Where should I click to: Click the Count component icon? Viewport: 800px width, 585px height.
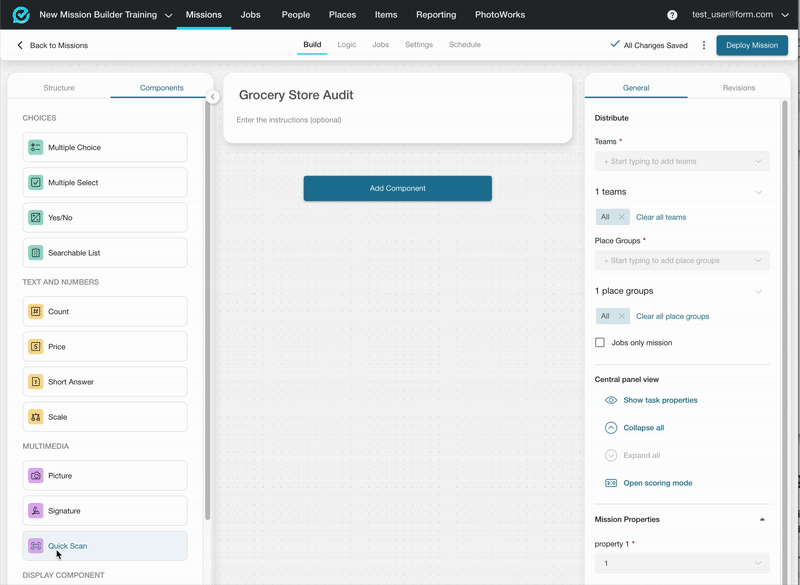[x=36, y=312]
